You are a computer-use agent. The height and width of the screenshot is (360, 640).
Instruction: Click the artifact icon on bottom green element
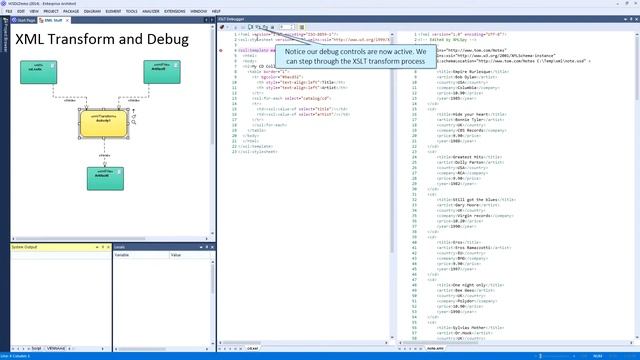click(x=119, y=171)
